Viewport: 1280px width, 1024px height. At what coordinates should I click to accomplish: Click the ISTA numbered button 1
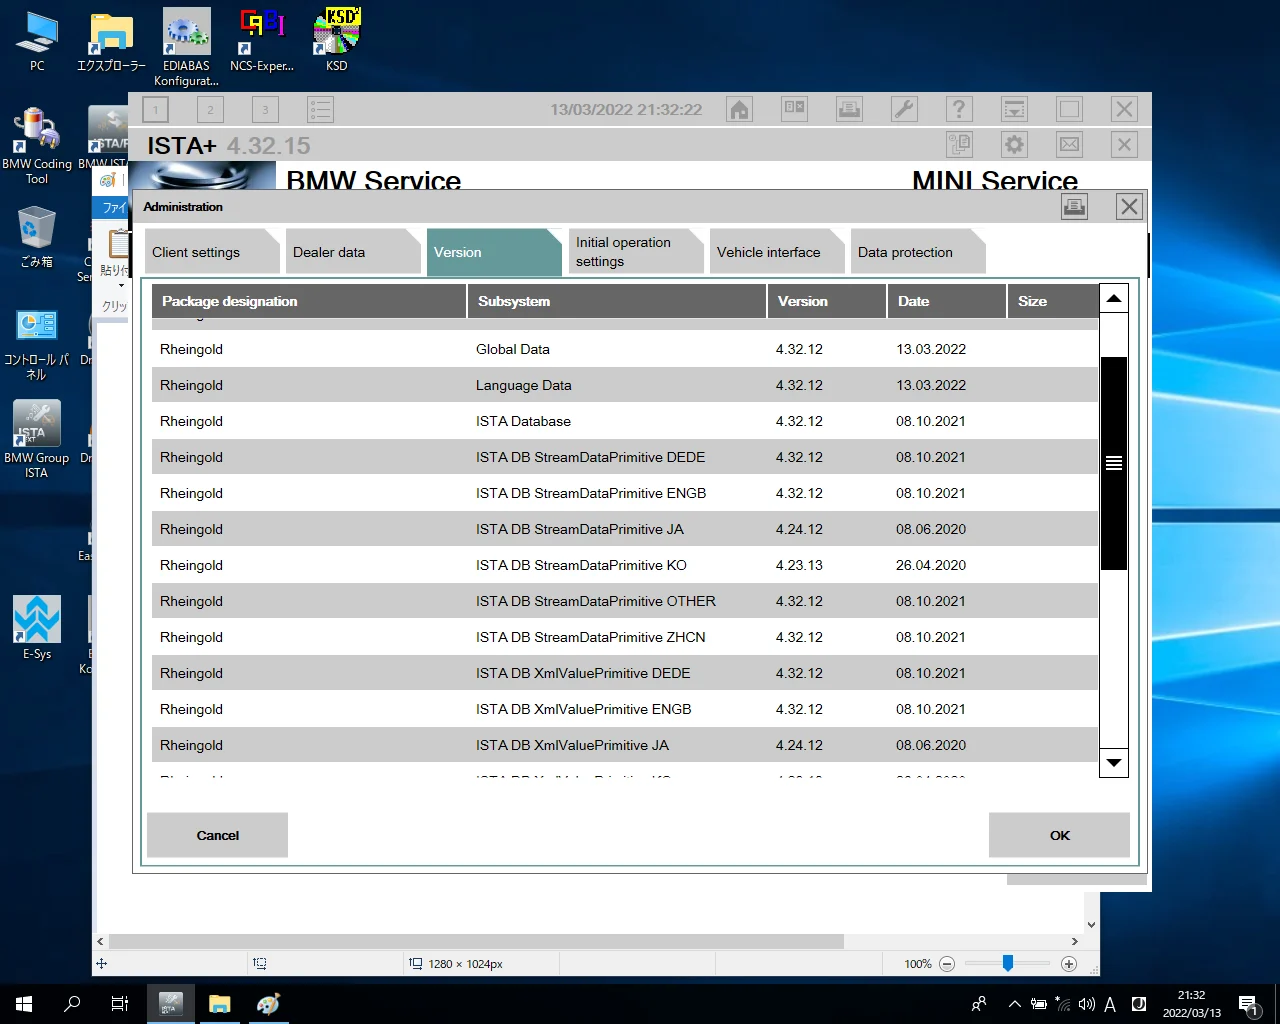[155, 109]
